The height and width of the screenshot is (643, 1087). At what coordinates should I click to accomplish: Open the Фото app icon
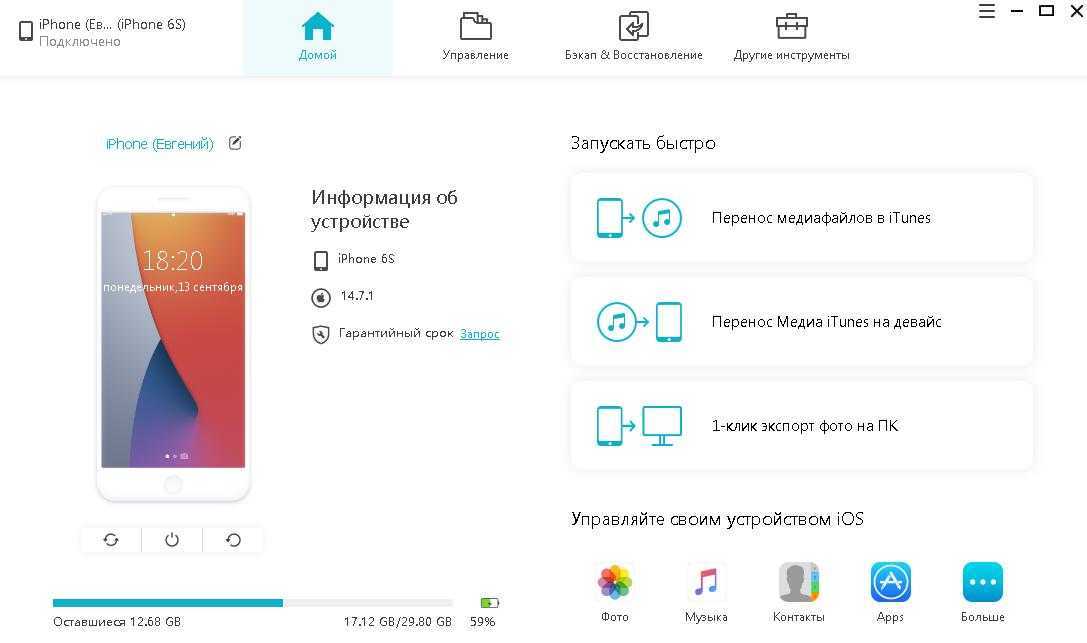pos(614,581)
